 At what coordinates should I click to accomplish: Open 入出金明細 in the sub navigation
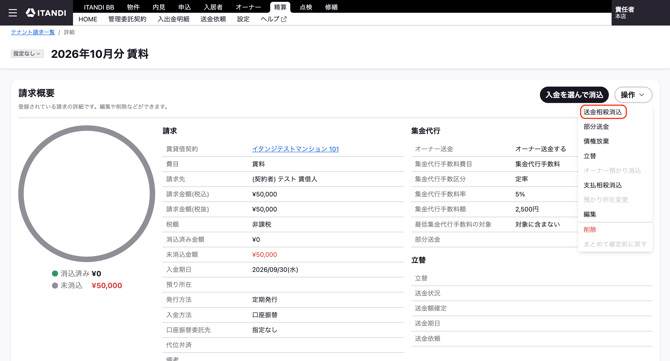pos(173,19)
